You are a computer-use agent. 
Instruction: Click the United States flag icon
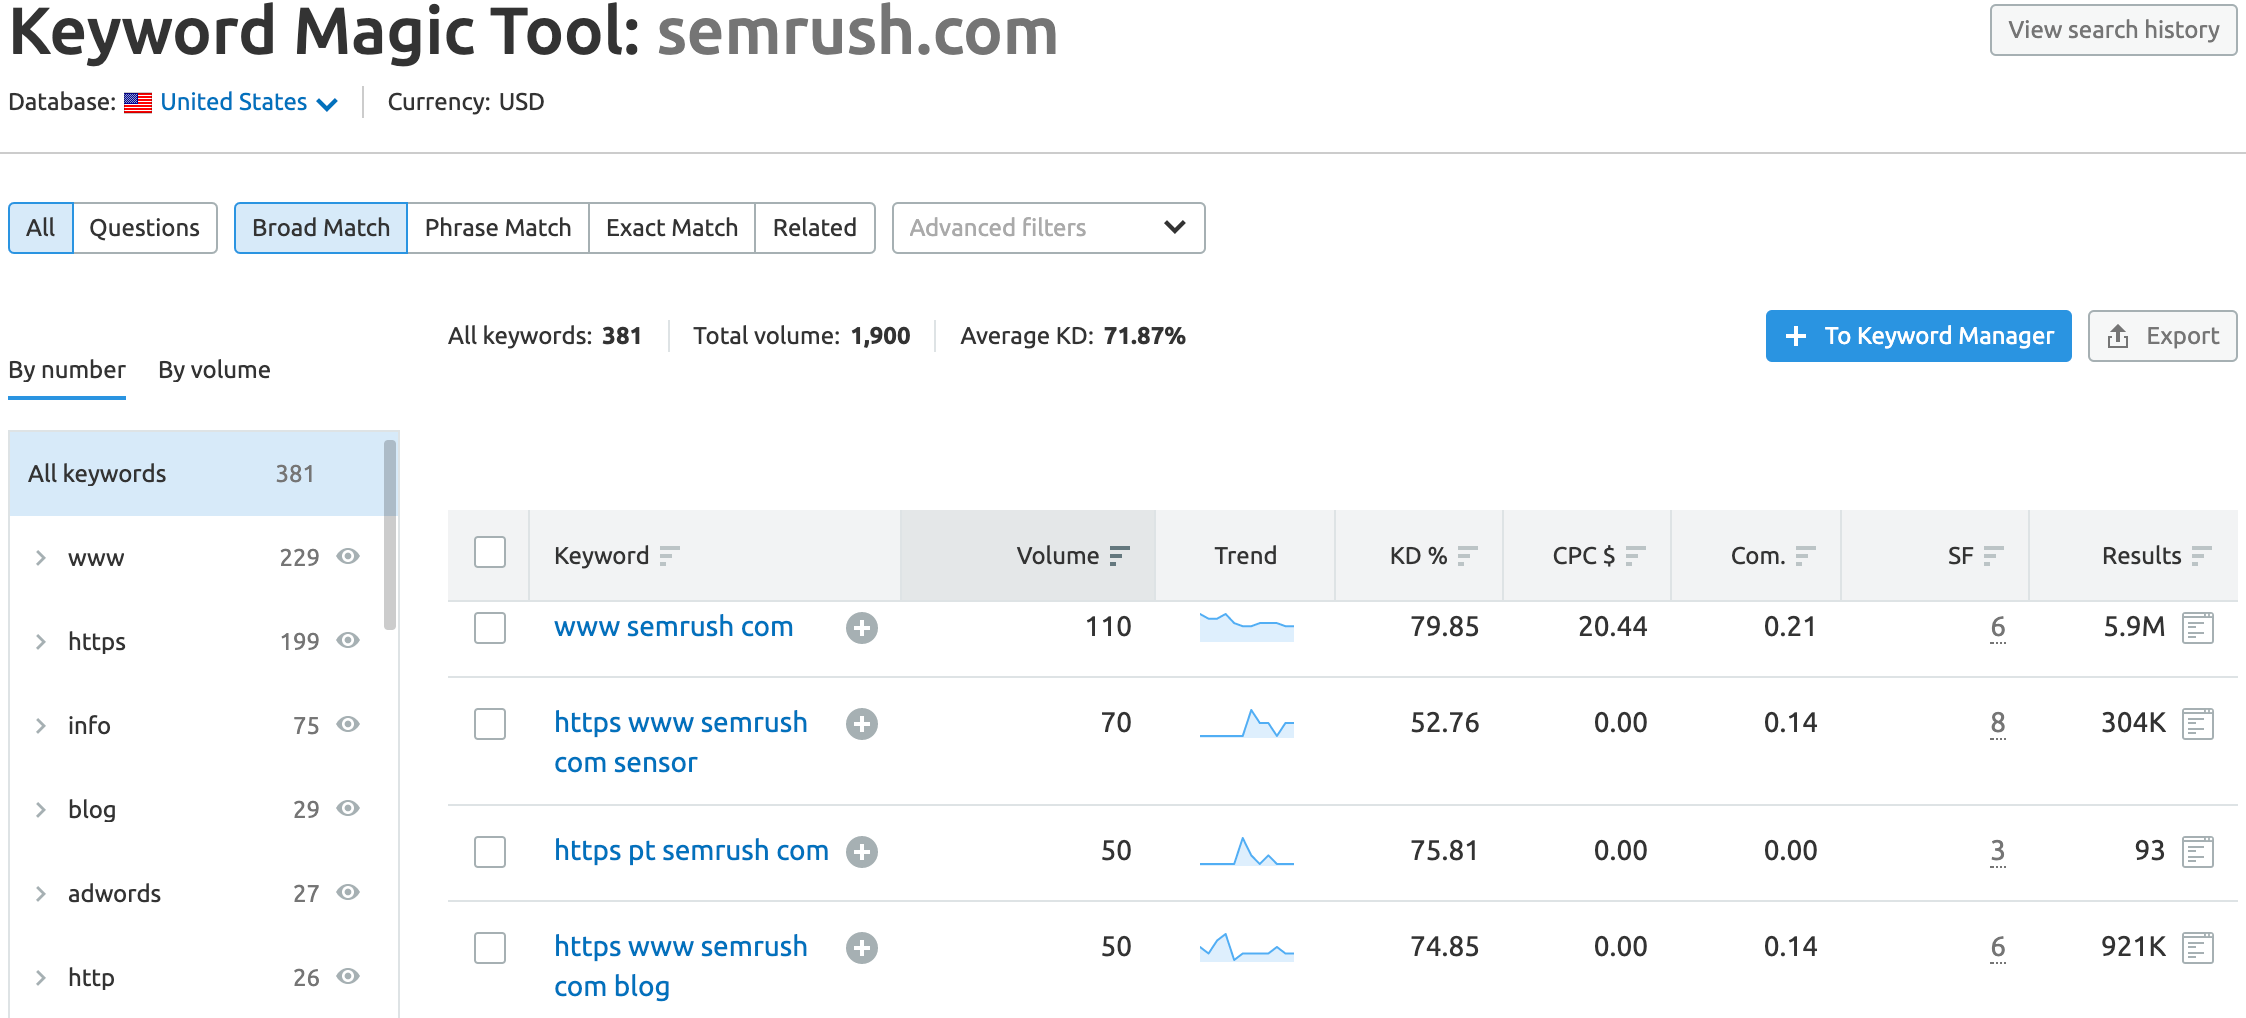click(x=138, y=103)
